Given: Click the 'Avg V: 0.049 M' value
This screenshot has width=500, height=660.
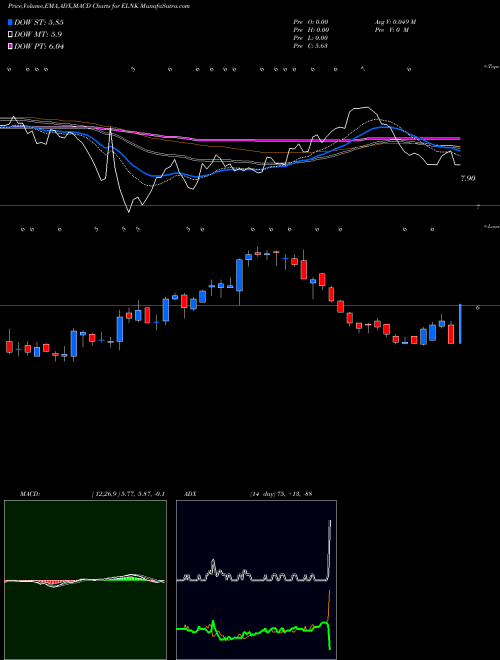Looking at the screenshot, I should point(395,22).
